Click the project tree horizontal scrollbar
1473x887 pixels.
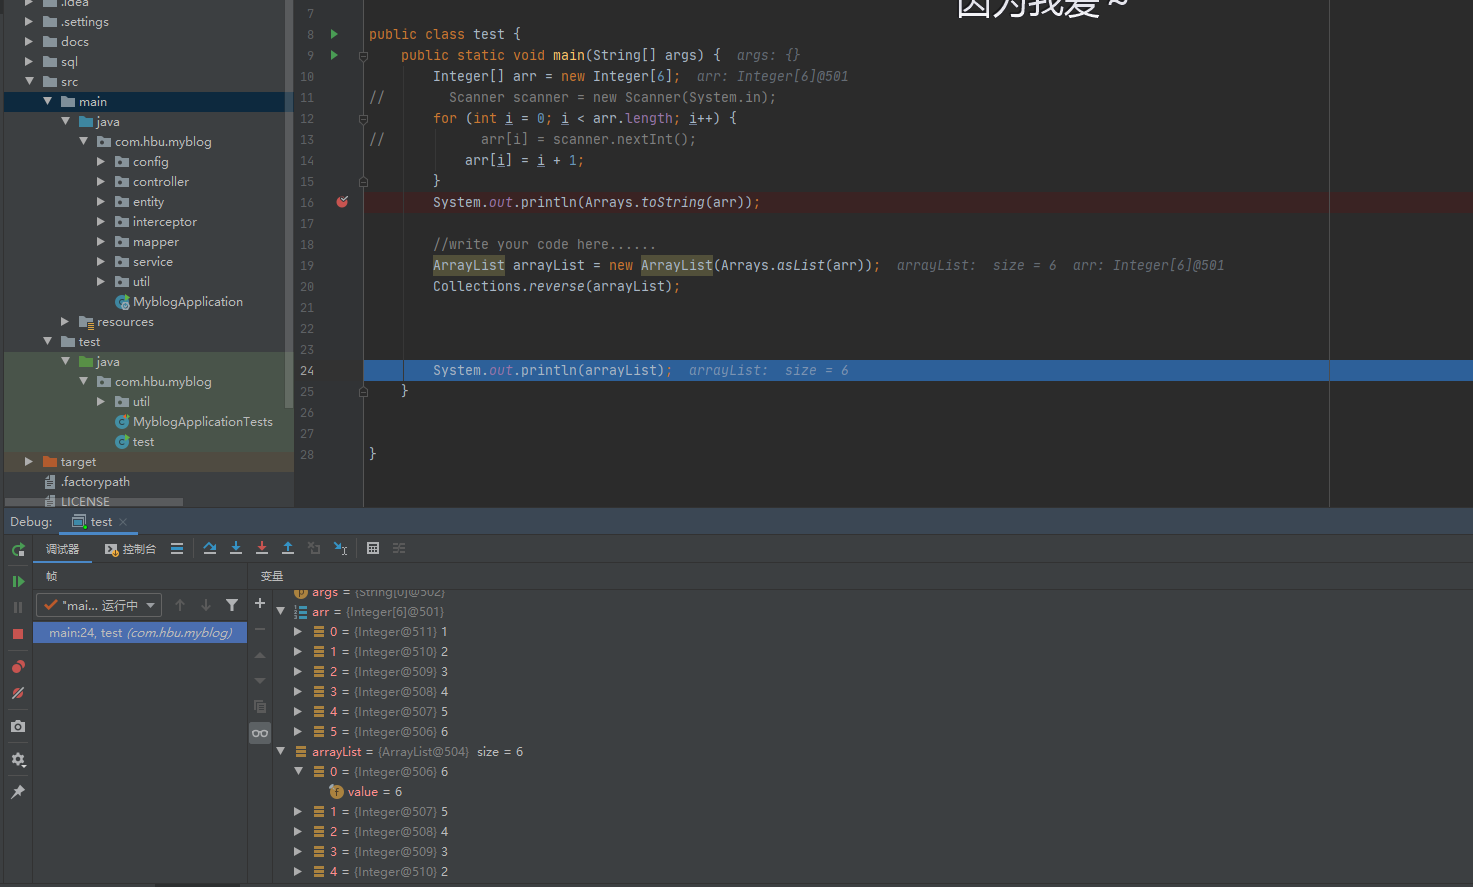[95, 502]
